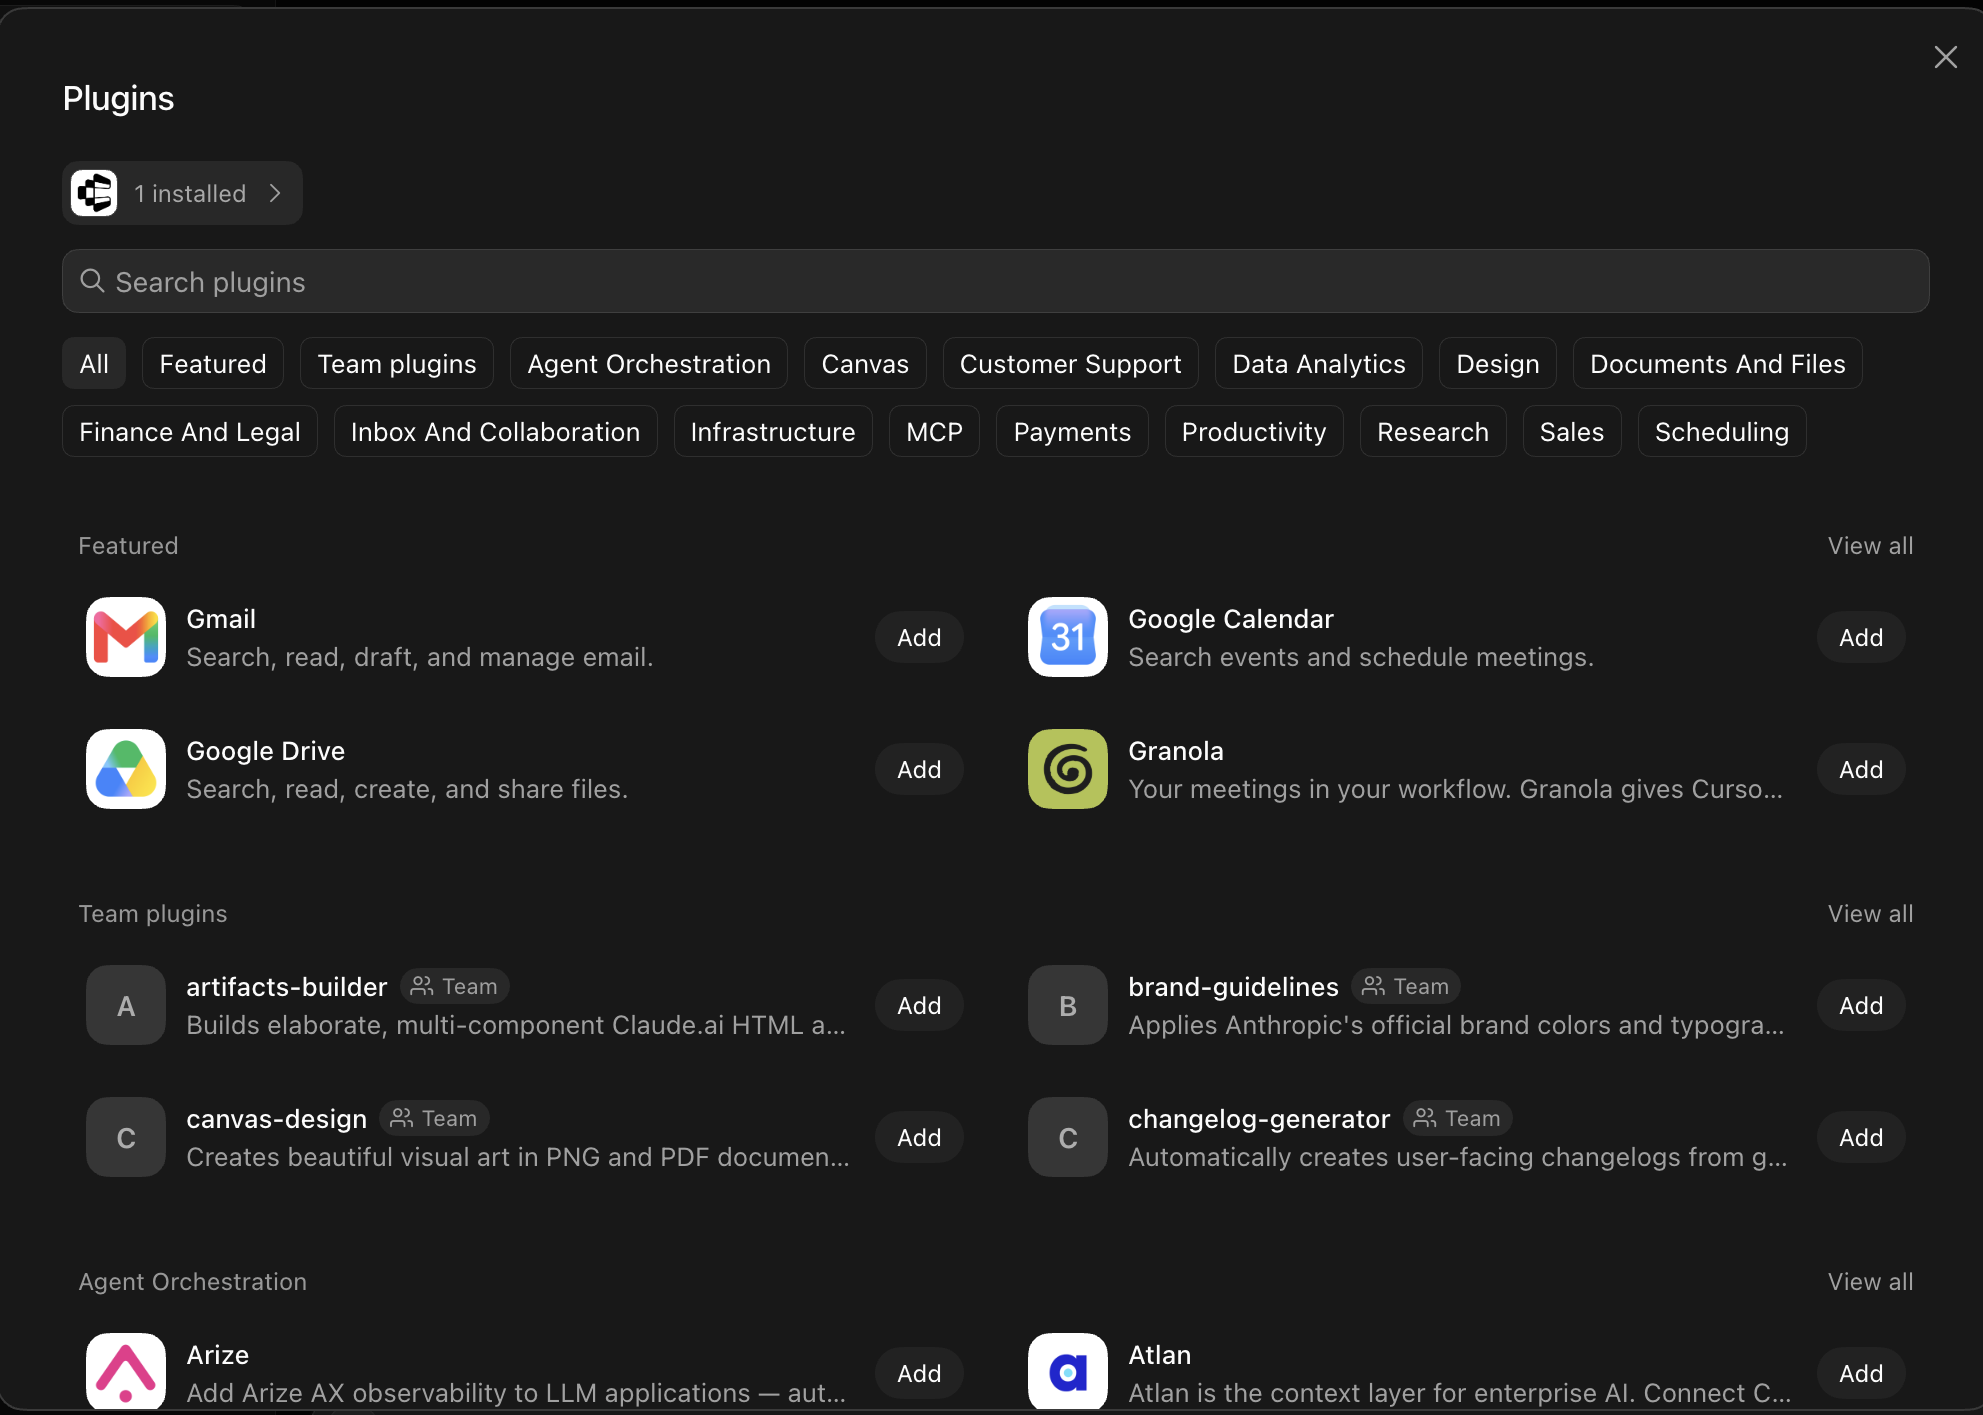The width and height of the screenshot is (1983, 1415).
Task: Add the changelog-generator plugin
Action: pos(1861,1137)
